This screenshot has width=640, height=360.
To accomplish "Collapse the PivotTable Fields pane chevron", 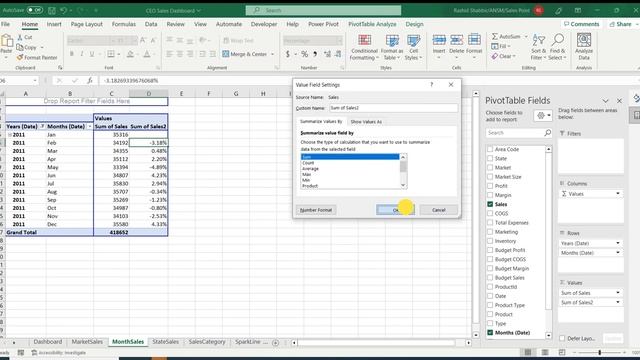I will (x=605, y=101).
